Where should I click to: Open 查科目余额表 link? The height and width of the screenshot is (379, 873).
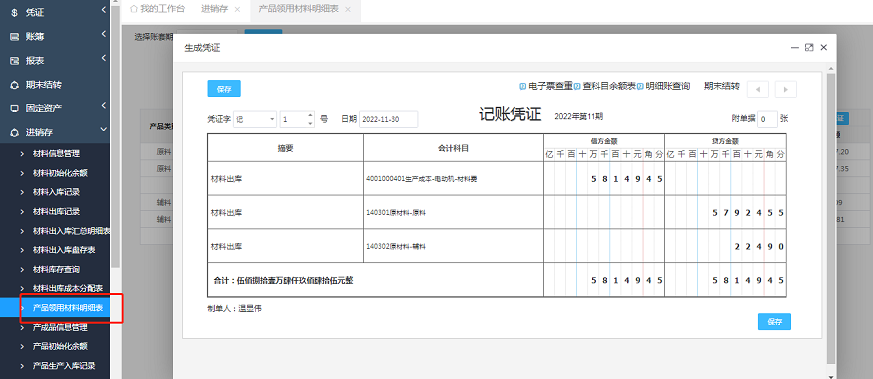point(609,86)
